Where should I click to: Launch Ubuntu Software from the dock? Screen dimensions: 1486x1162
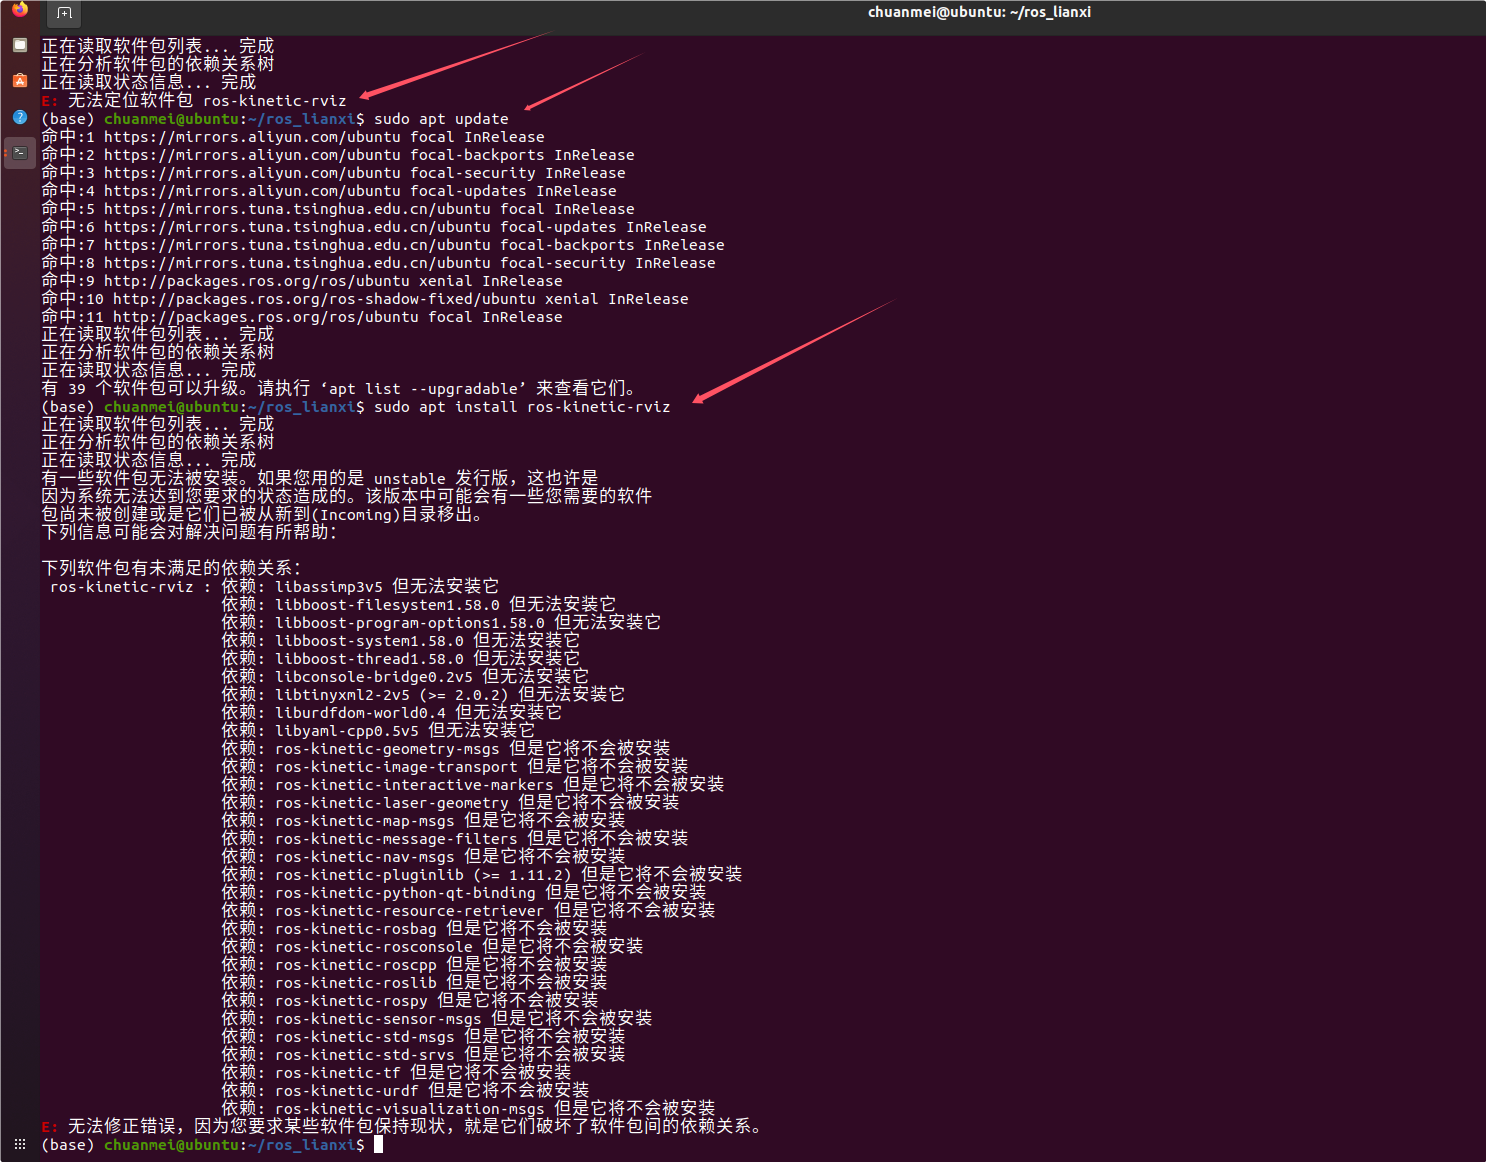(x=19, y=81)
